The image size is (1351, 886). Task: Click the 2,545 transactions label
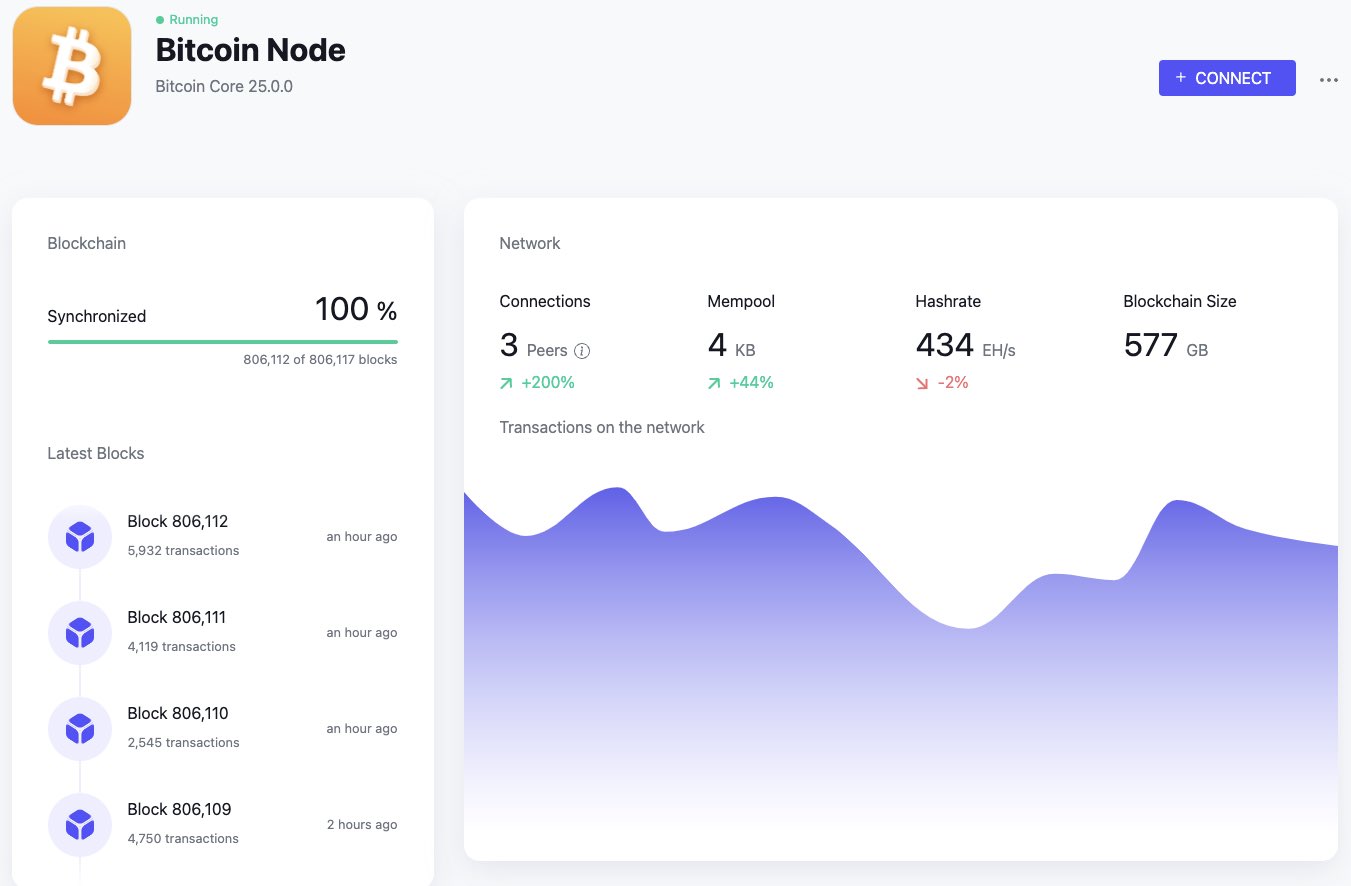[x=183, y=742]
